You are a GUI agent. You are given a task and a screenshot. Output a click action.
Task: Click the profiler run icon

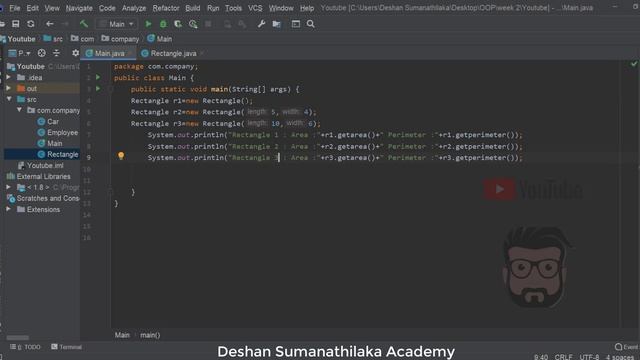tap(193, 24)
